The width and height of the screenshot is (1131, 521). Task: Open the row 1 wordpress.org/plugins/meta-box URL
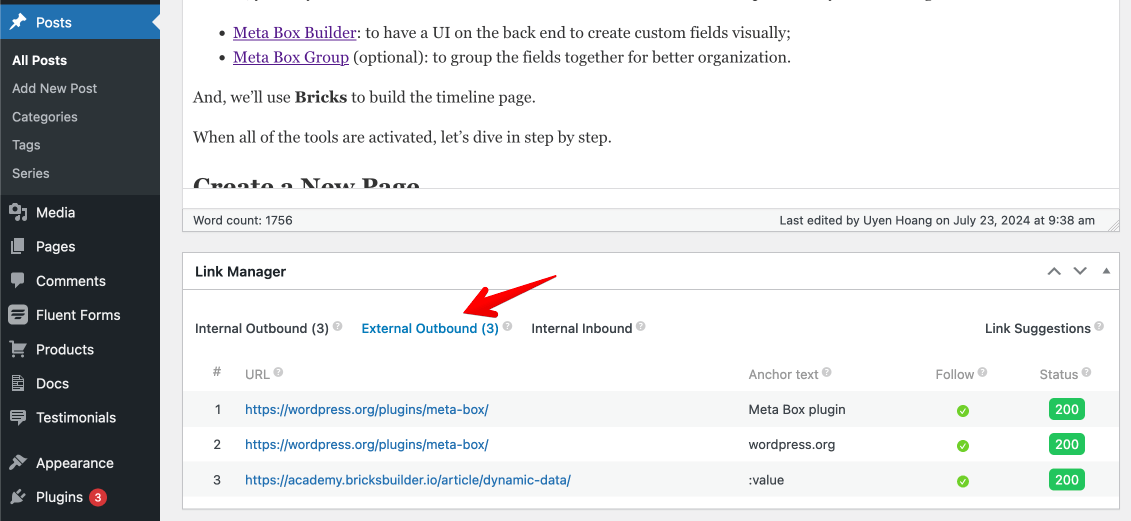tap(366, 409)
